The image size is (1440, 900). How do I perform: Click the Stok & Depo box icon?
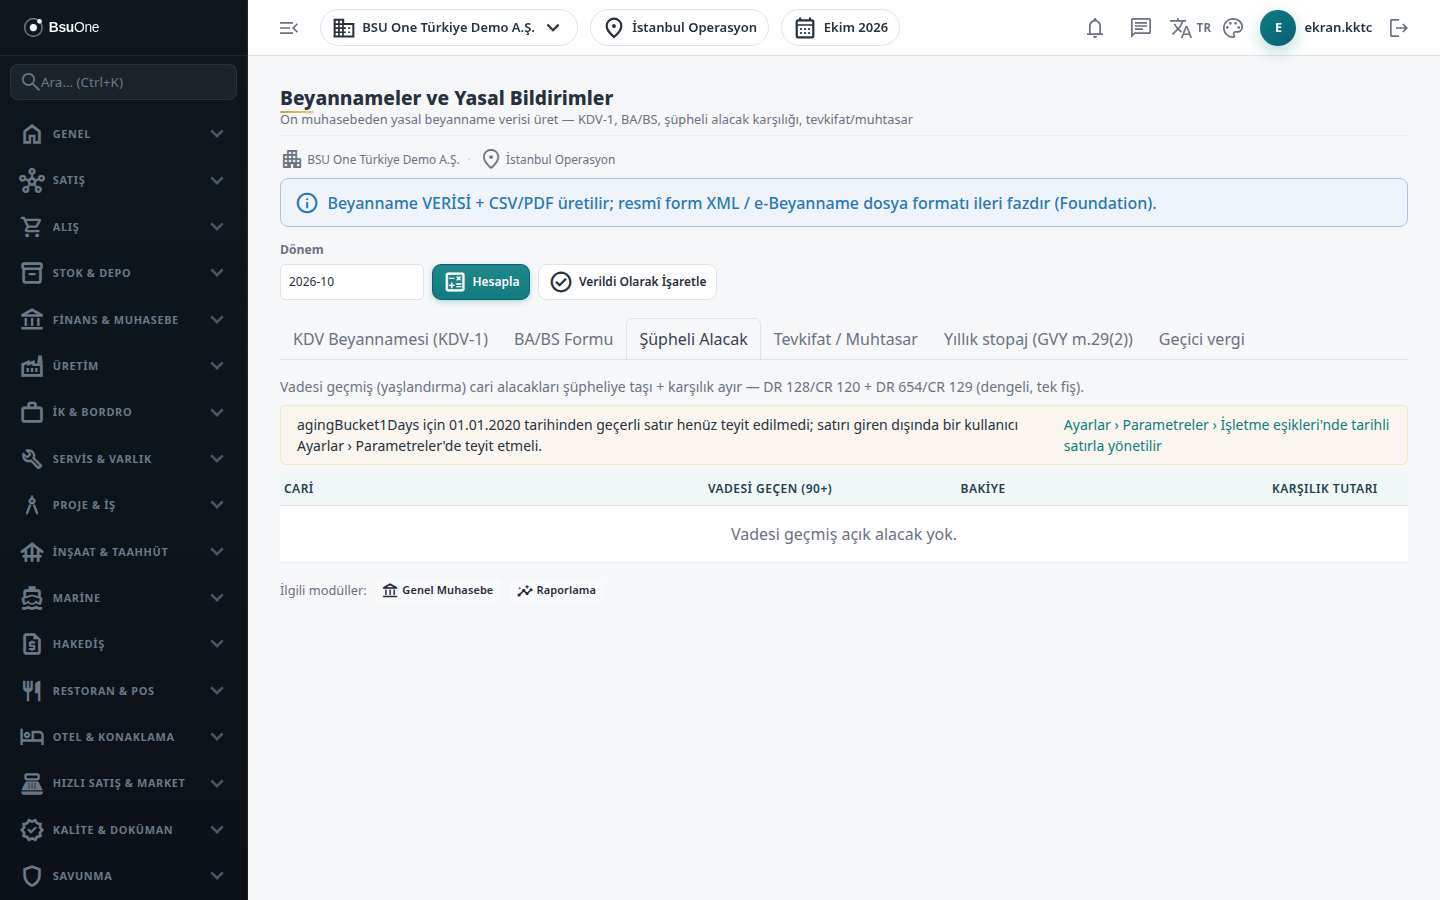point(32,273)
